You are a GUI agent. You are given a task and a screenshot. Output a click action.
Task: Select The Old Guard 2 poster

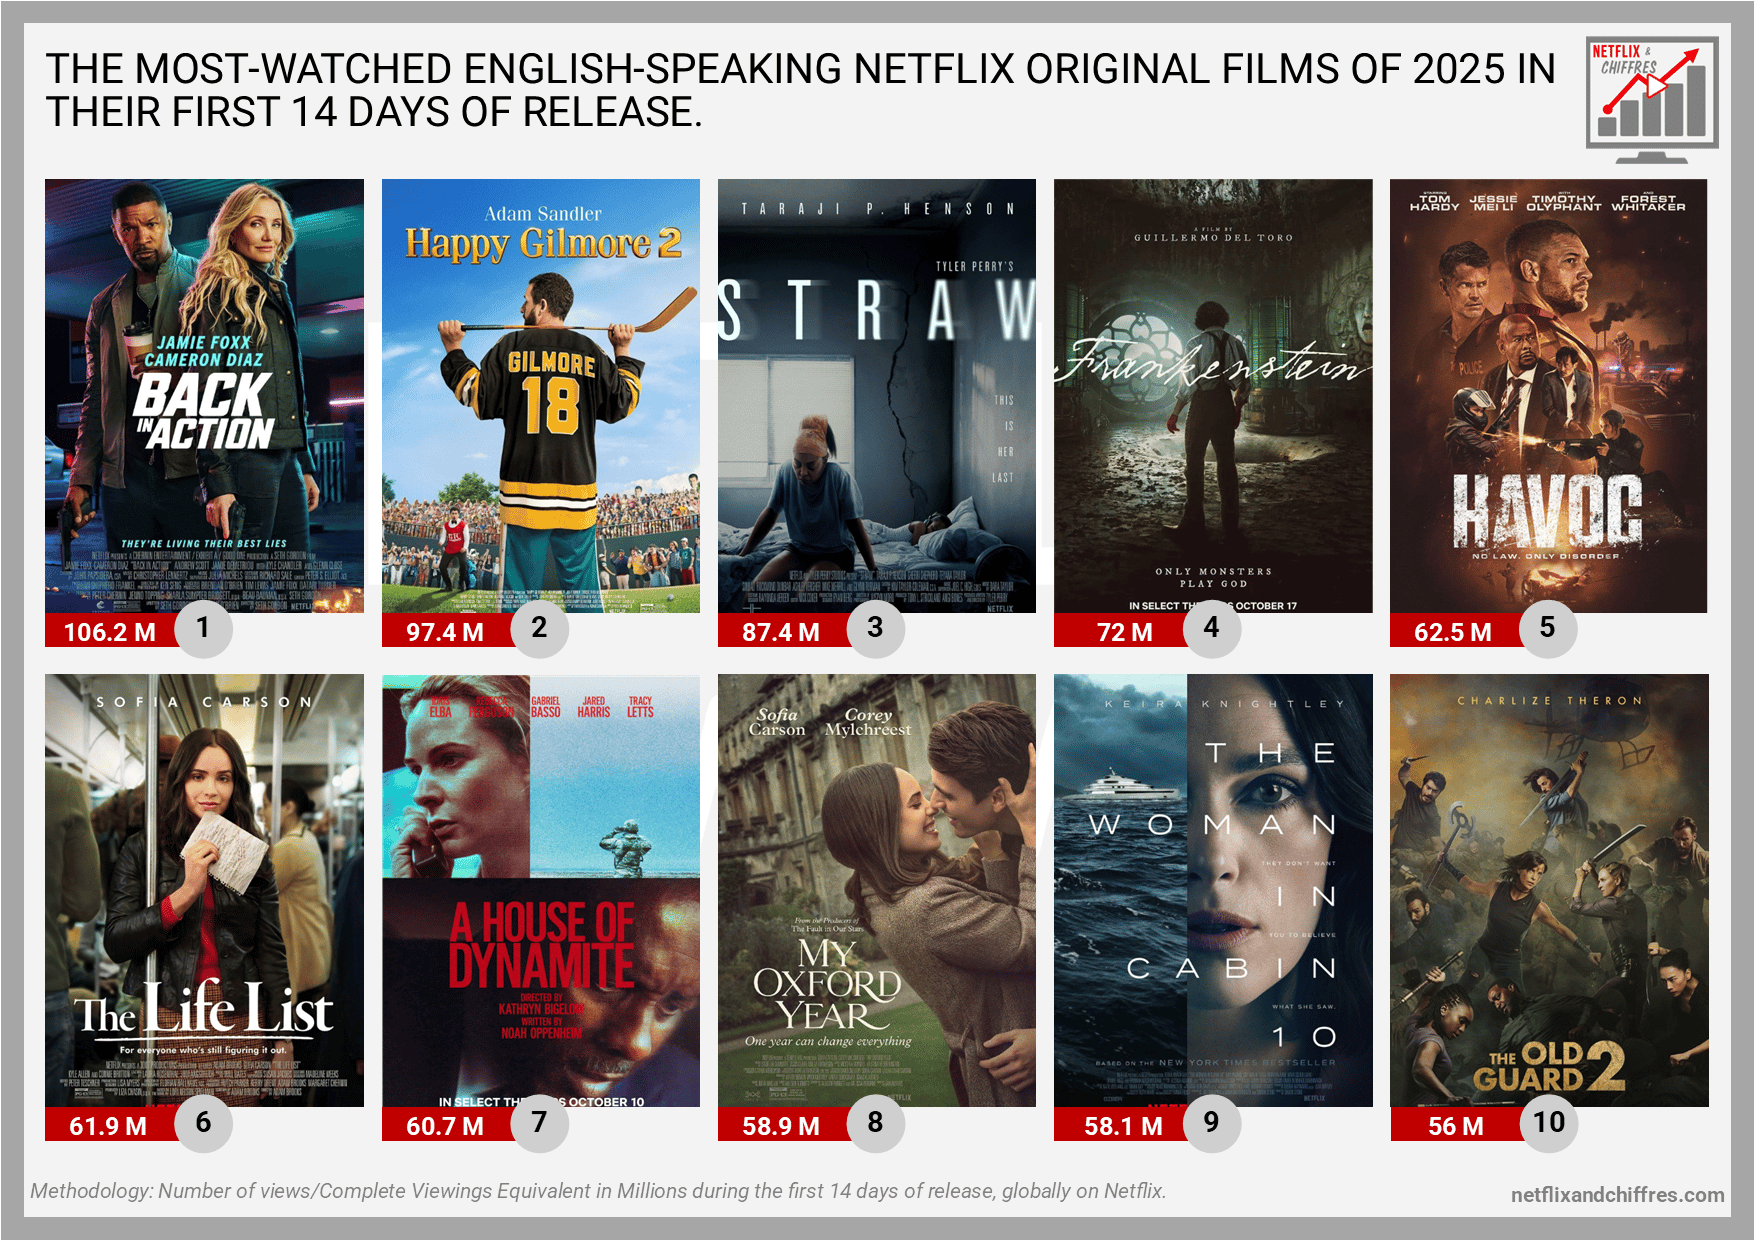[1549, 890]
